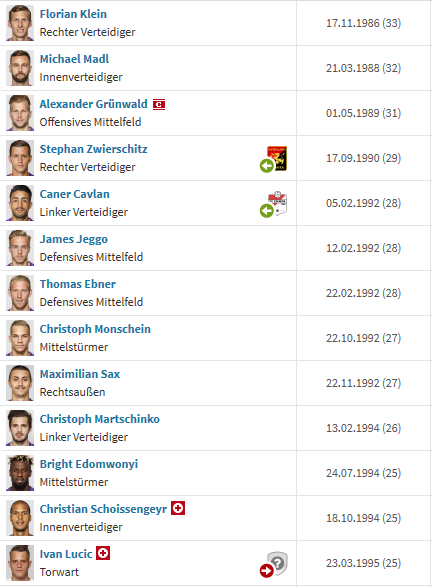Click the red departure arrow in Lucic's row
The height and width of the screenshot is (587, 432).
[267, 571]
